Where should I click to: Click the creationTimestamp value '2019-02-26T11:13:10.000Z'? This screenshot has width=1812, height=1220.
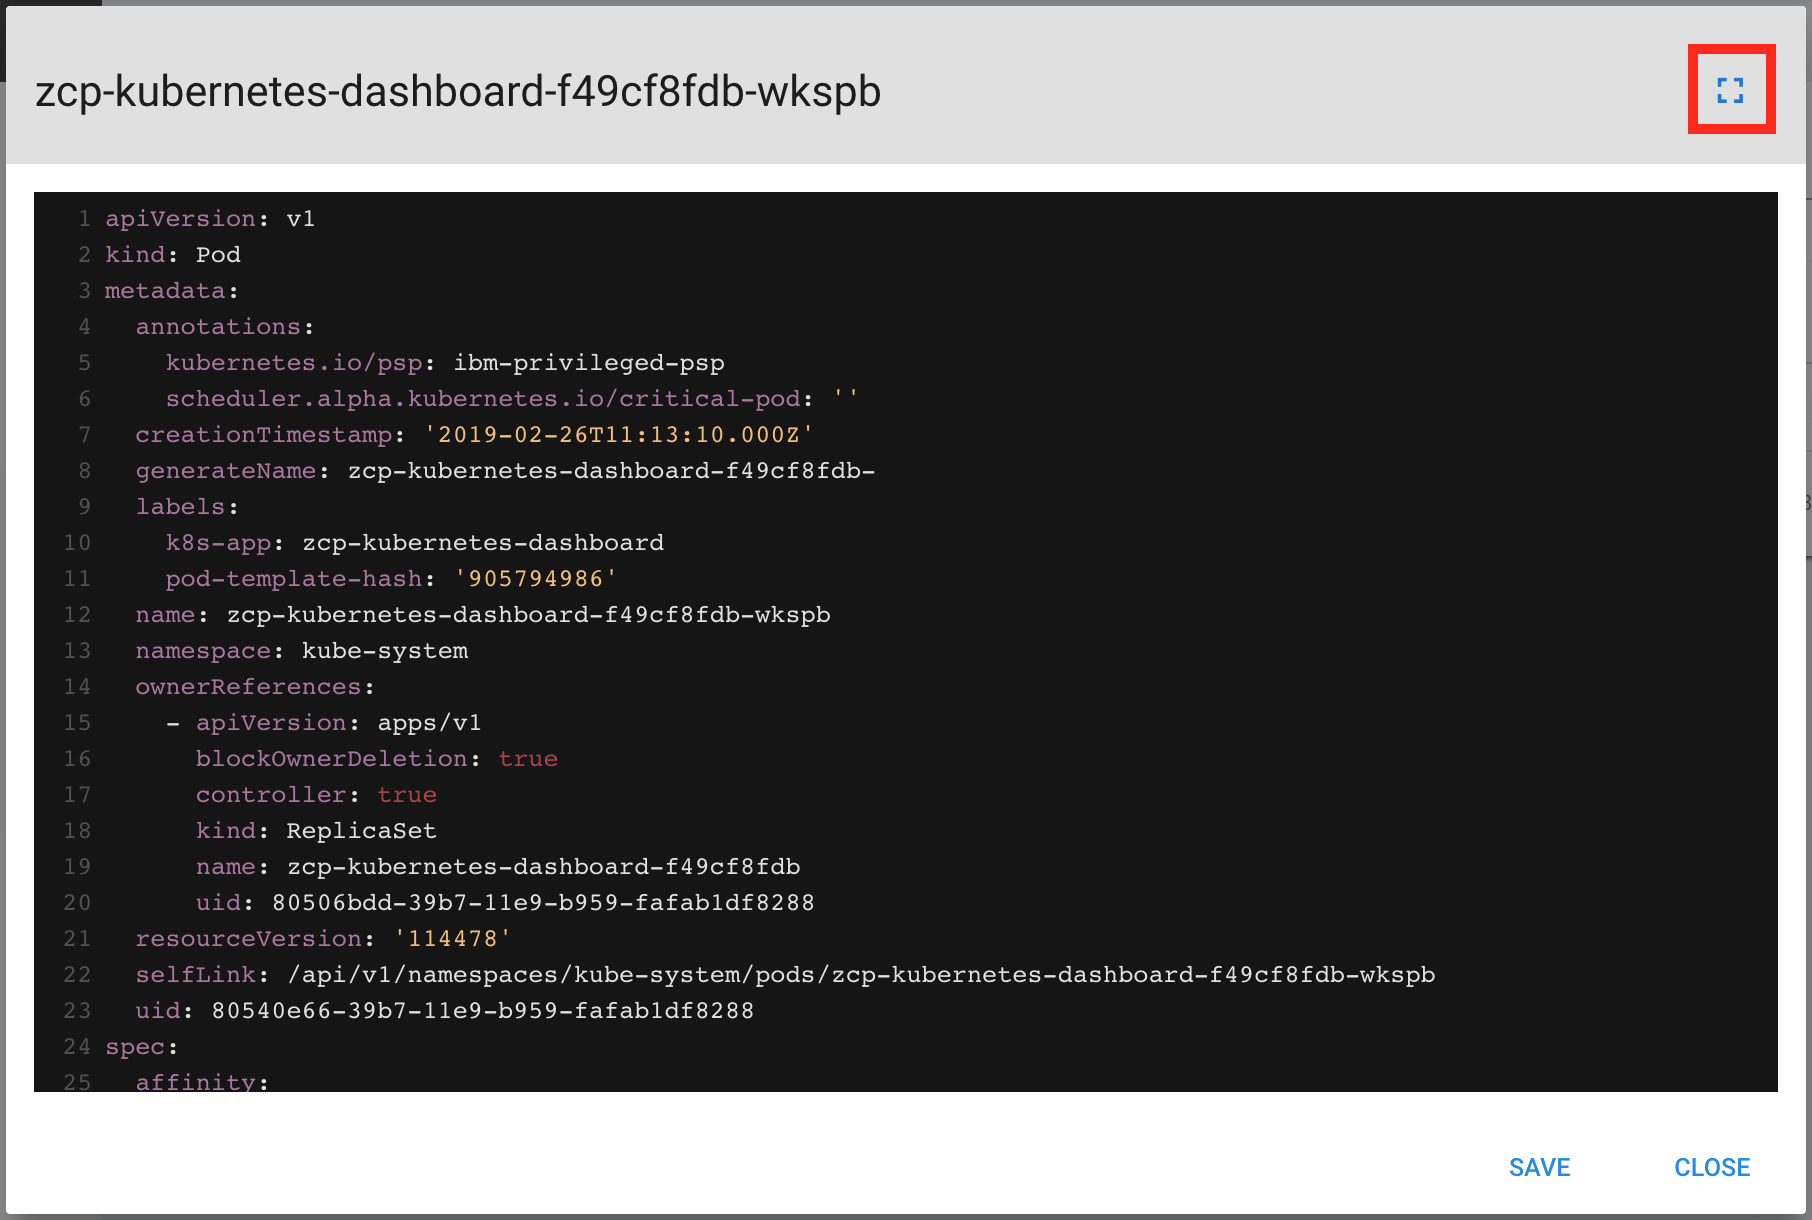click(619, 434)
